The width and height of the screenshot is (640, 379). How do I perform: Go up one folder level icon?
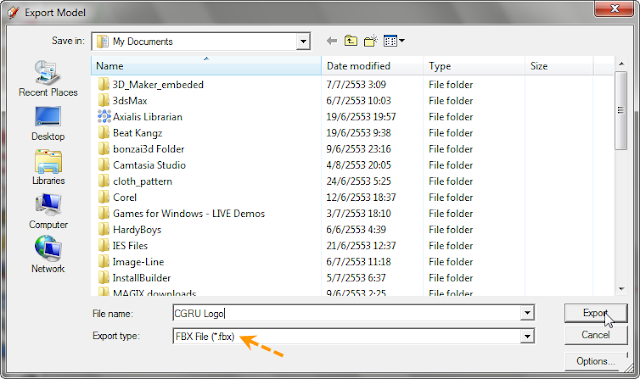point(351,41)
